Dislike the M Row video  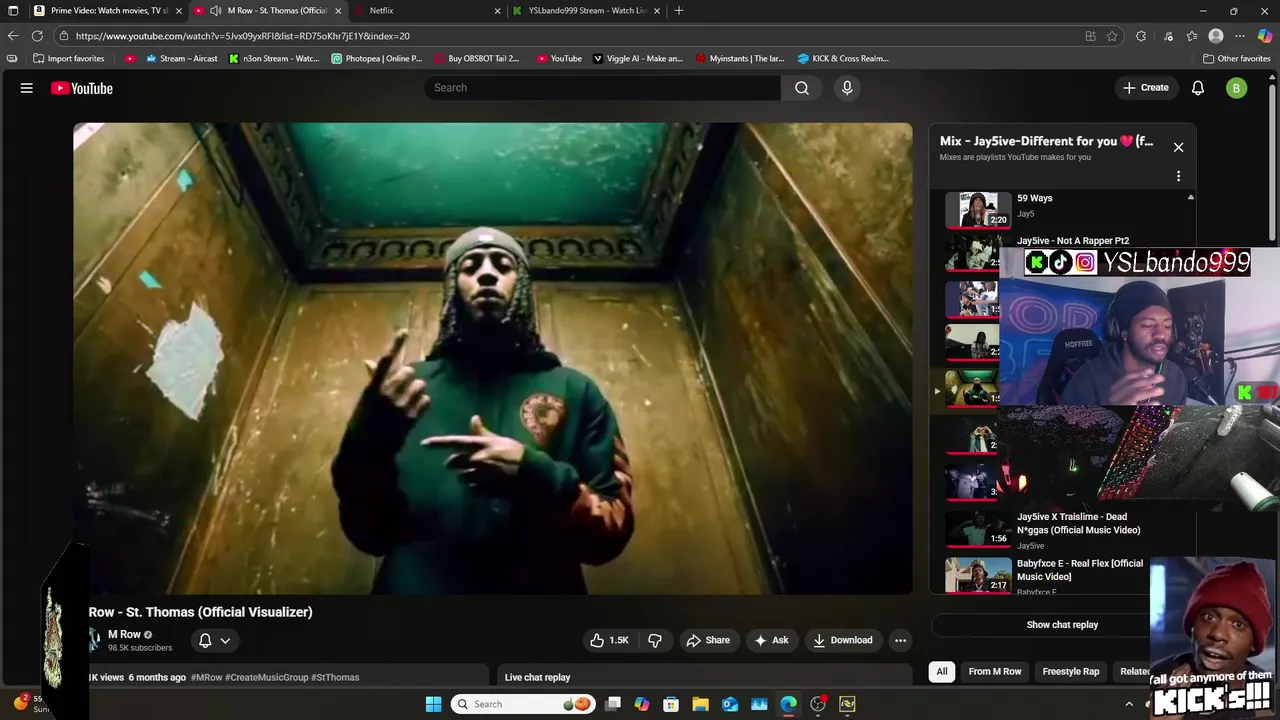point(655,640)
